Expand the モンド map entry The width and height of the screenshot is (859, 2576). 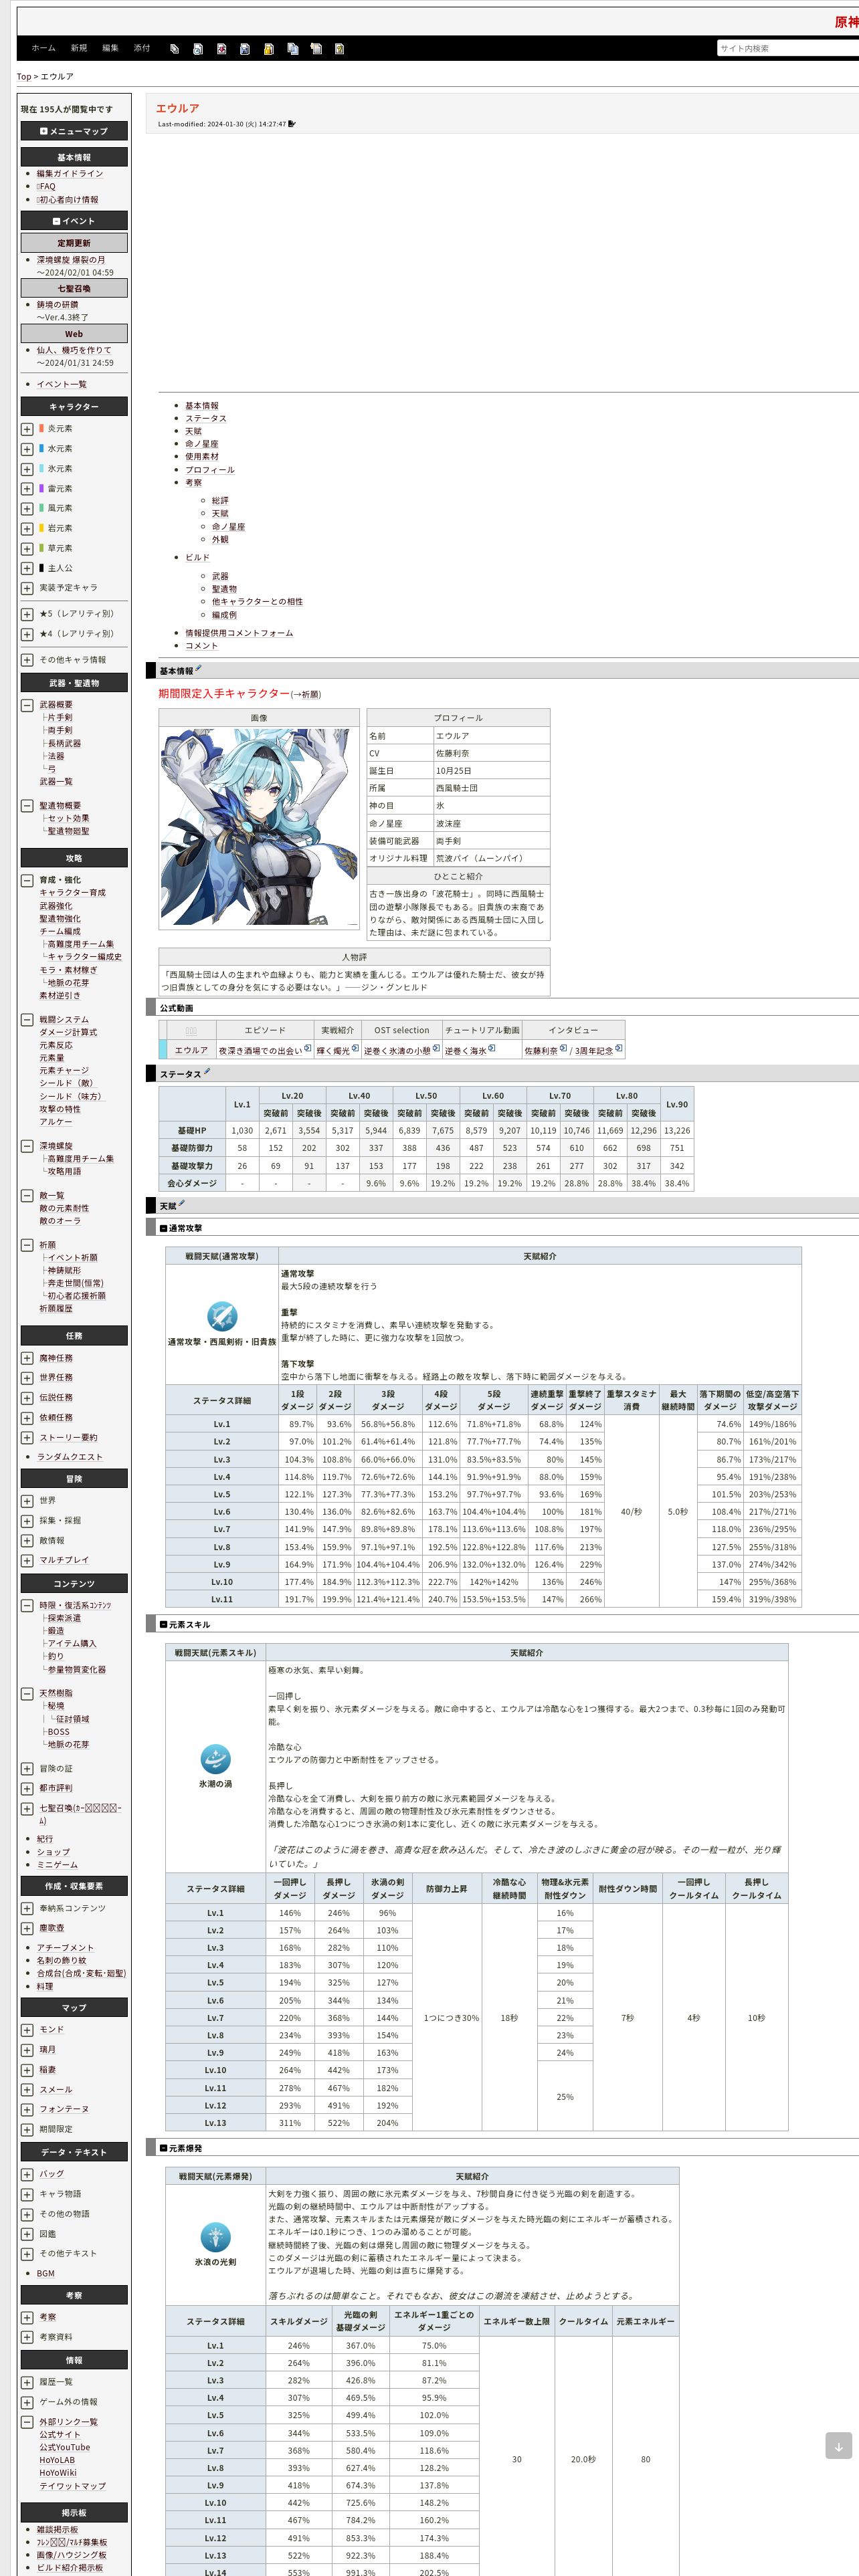pos(27,2029)
